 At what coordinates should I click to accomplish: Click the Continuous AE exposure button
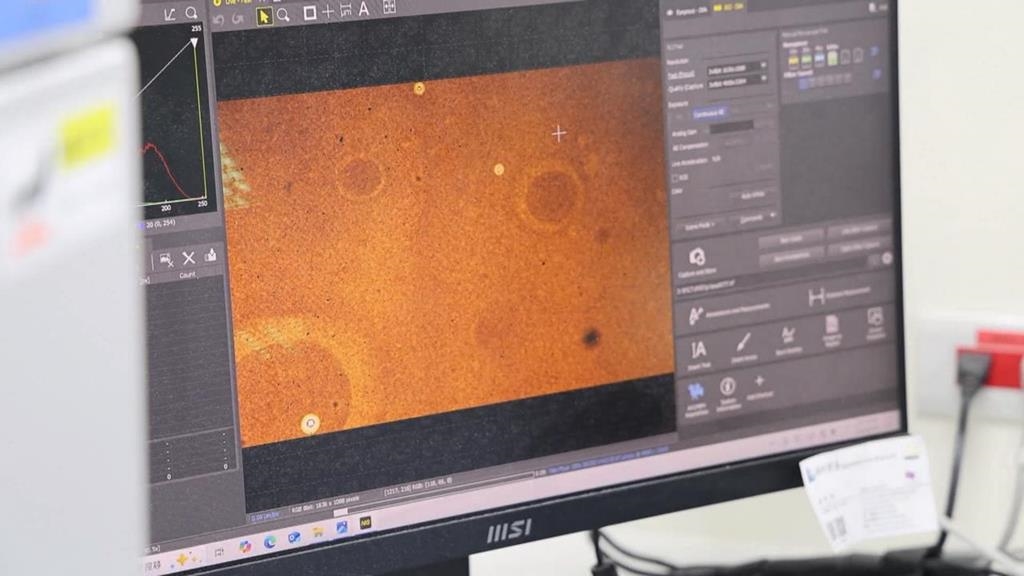coord(708,113)
